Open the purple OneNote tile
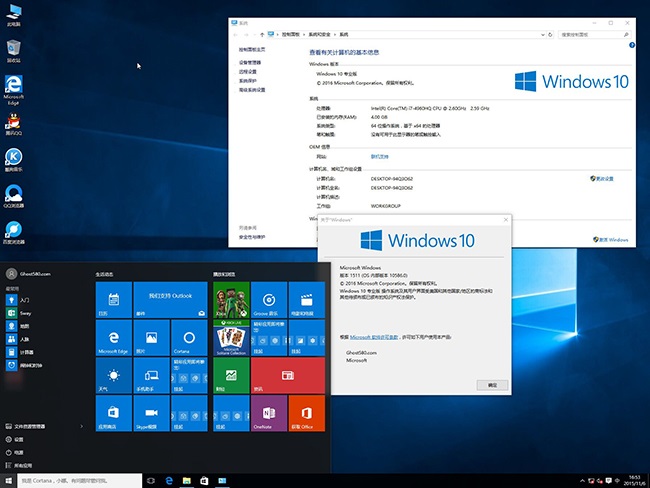The width and height of the screenshot is (650, 488). click(269, 413)
